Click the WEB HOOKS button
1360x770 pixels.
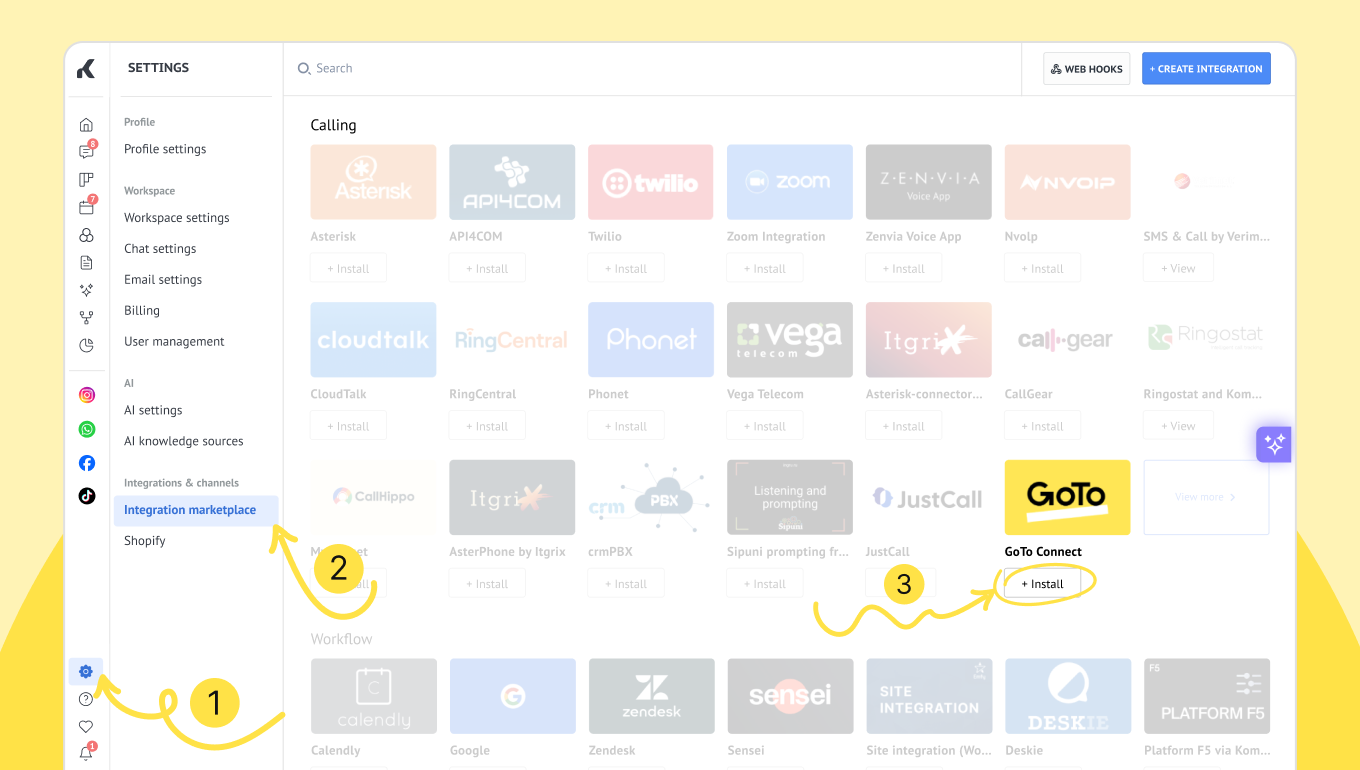(1087, 69)
